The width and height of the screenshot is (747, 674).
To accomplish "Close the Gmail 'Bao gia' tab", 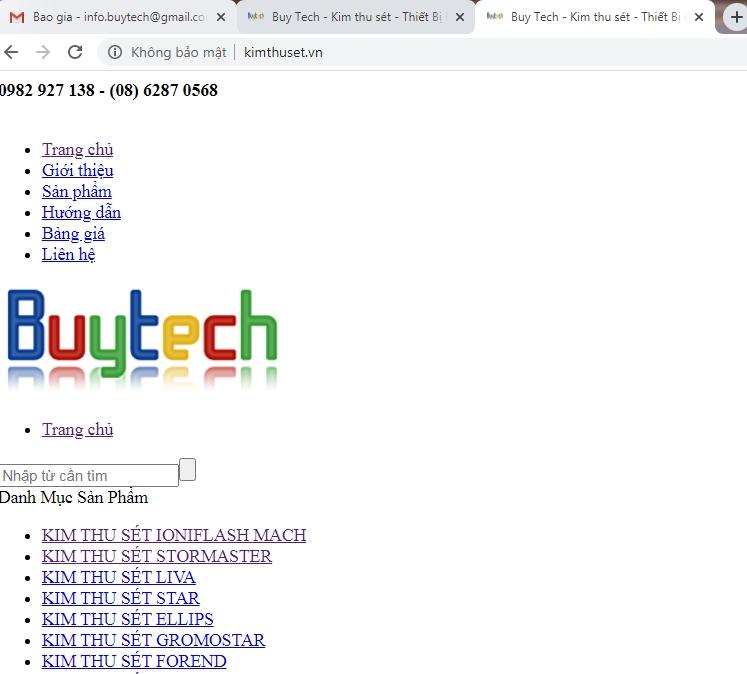I will [x=221, y=17].
